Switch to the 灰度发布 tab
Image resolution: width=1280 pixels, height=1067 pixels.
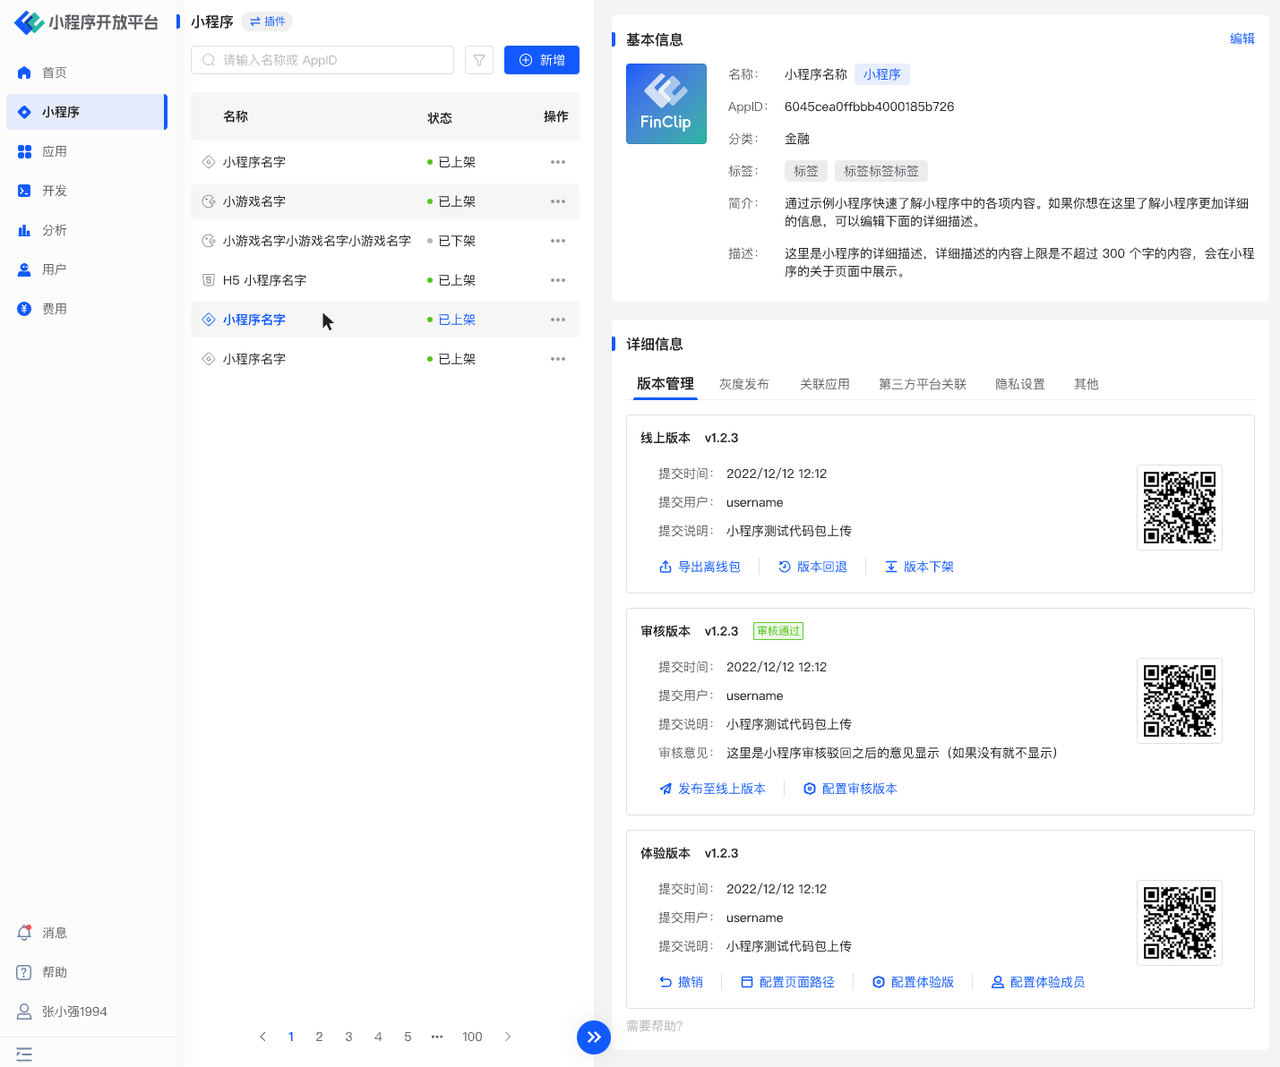pyautogui.click(x=744, y=384)
